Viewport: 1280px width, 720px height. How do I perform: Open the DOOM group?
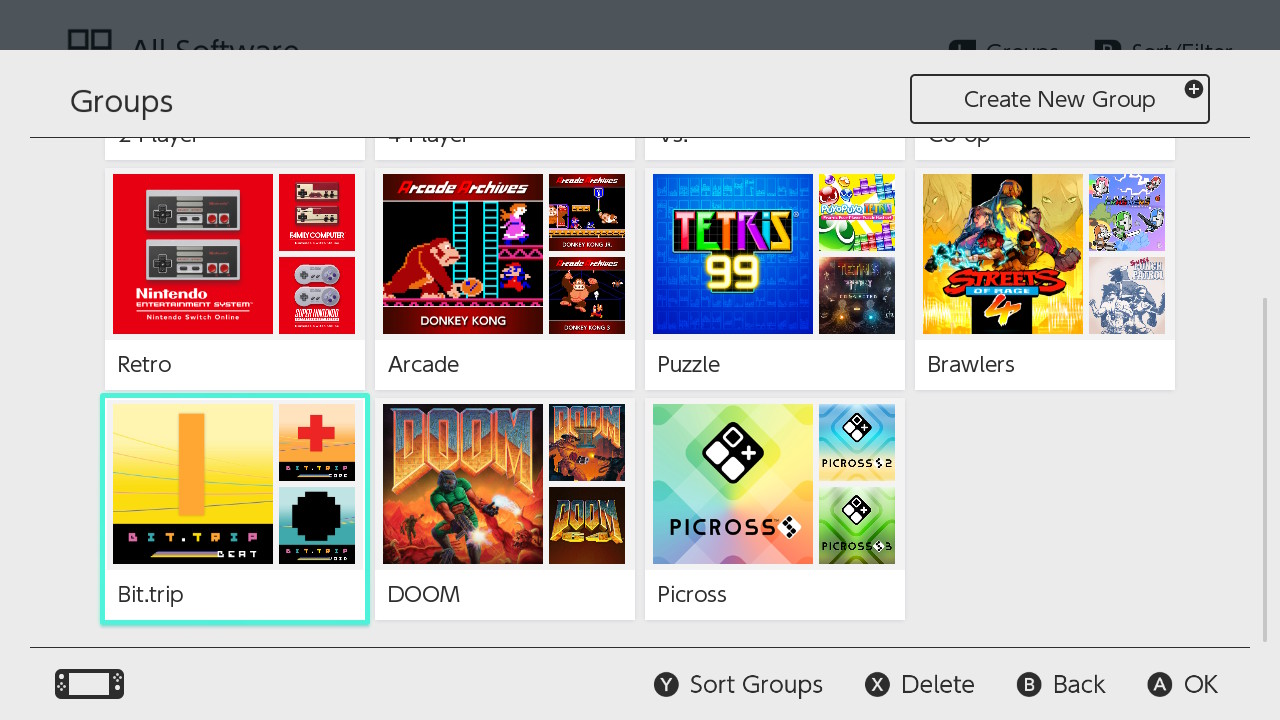click(x=505, y=509)
